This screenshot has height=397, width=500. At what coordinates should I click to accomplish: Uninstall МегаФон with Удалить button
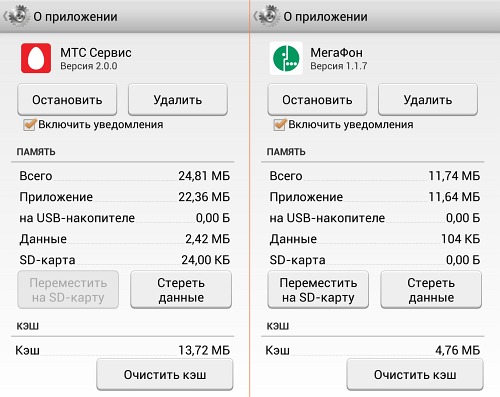[428, 100]
